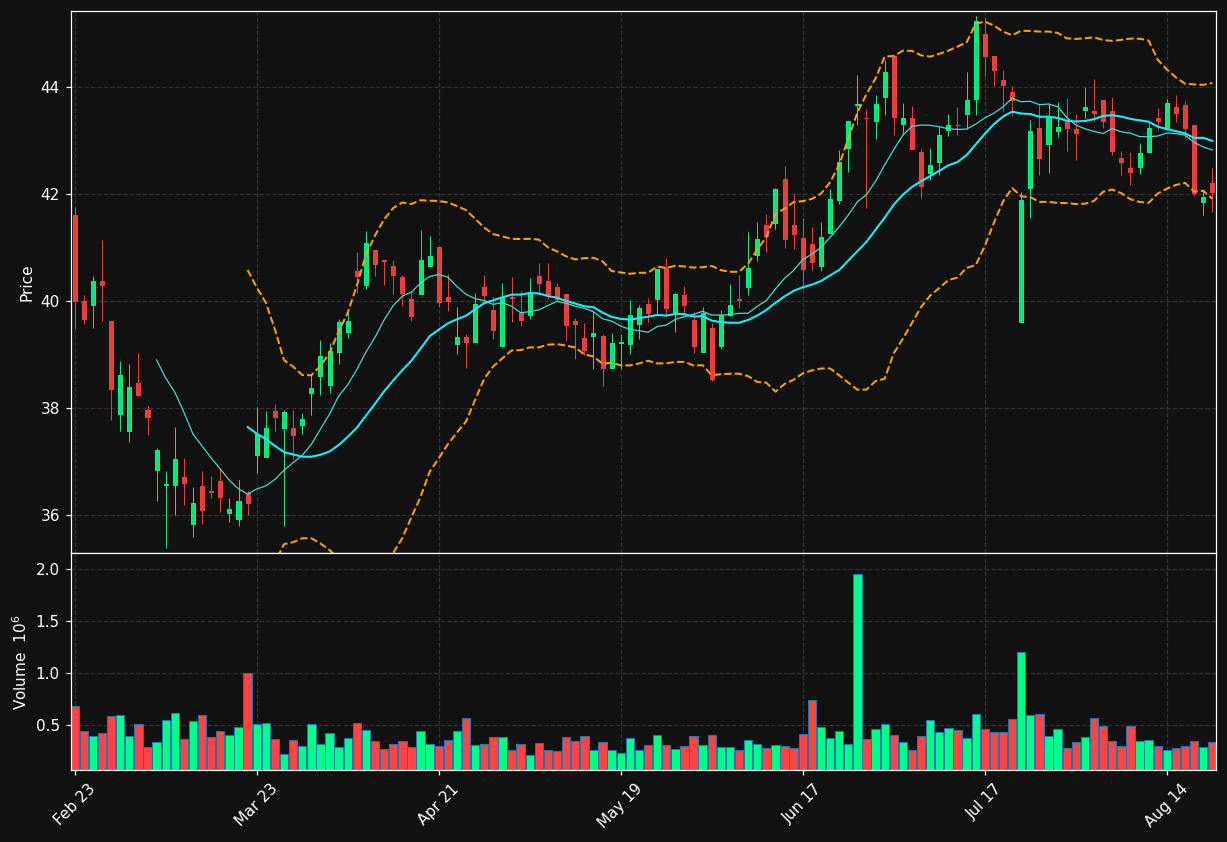Click the price axis value 36

(50, 516)
